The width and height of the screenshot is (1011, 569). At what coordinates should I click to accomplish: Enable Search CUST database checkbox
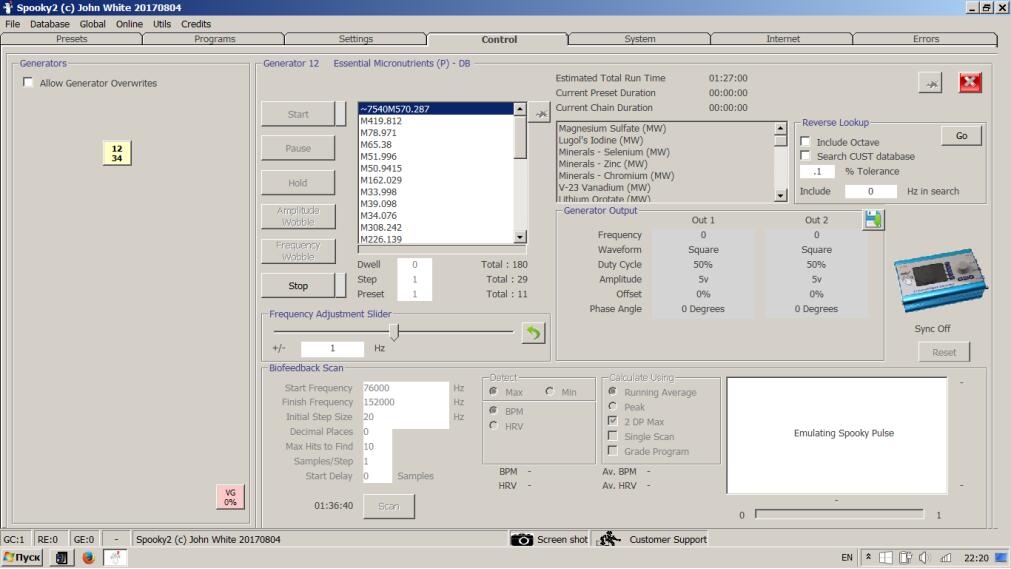pos(805,156)
